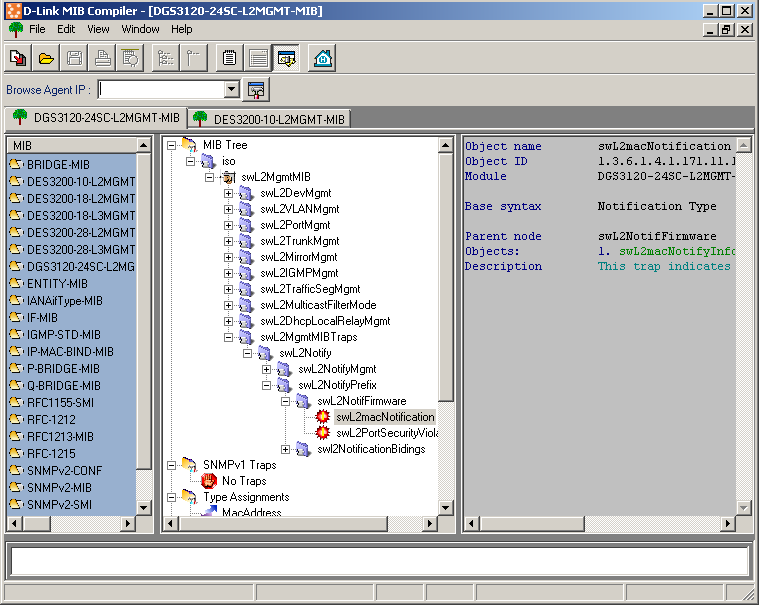Click IF-MIB folder icon in MIB list
This screenshot has height=605, width=759.
16,318
